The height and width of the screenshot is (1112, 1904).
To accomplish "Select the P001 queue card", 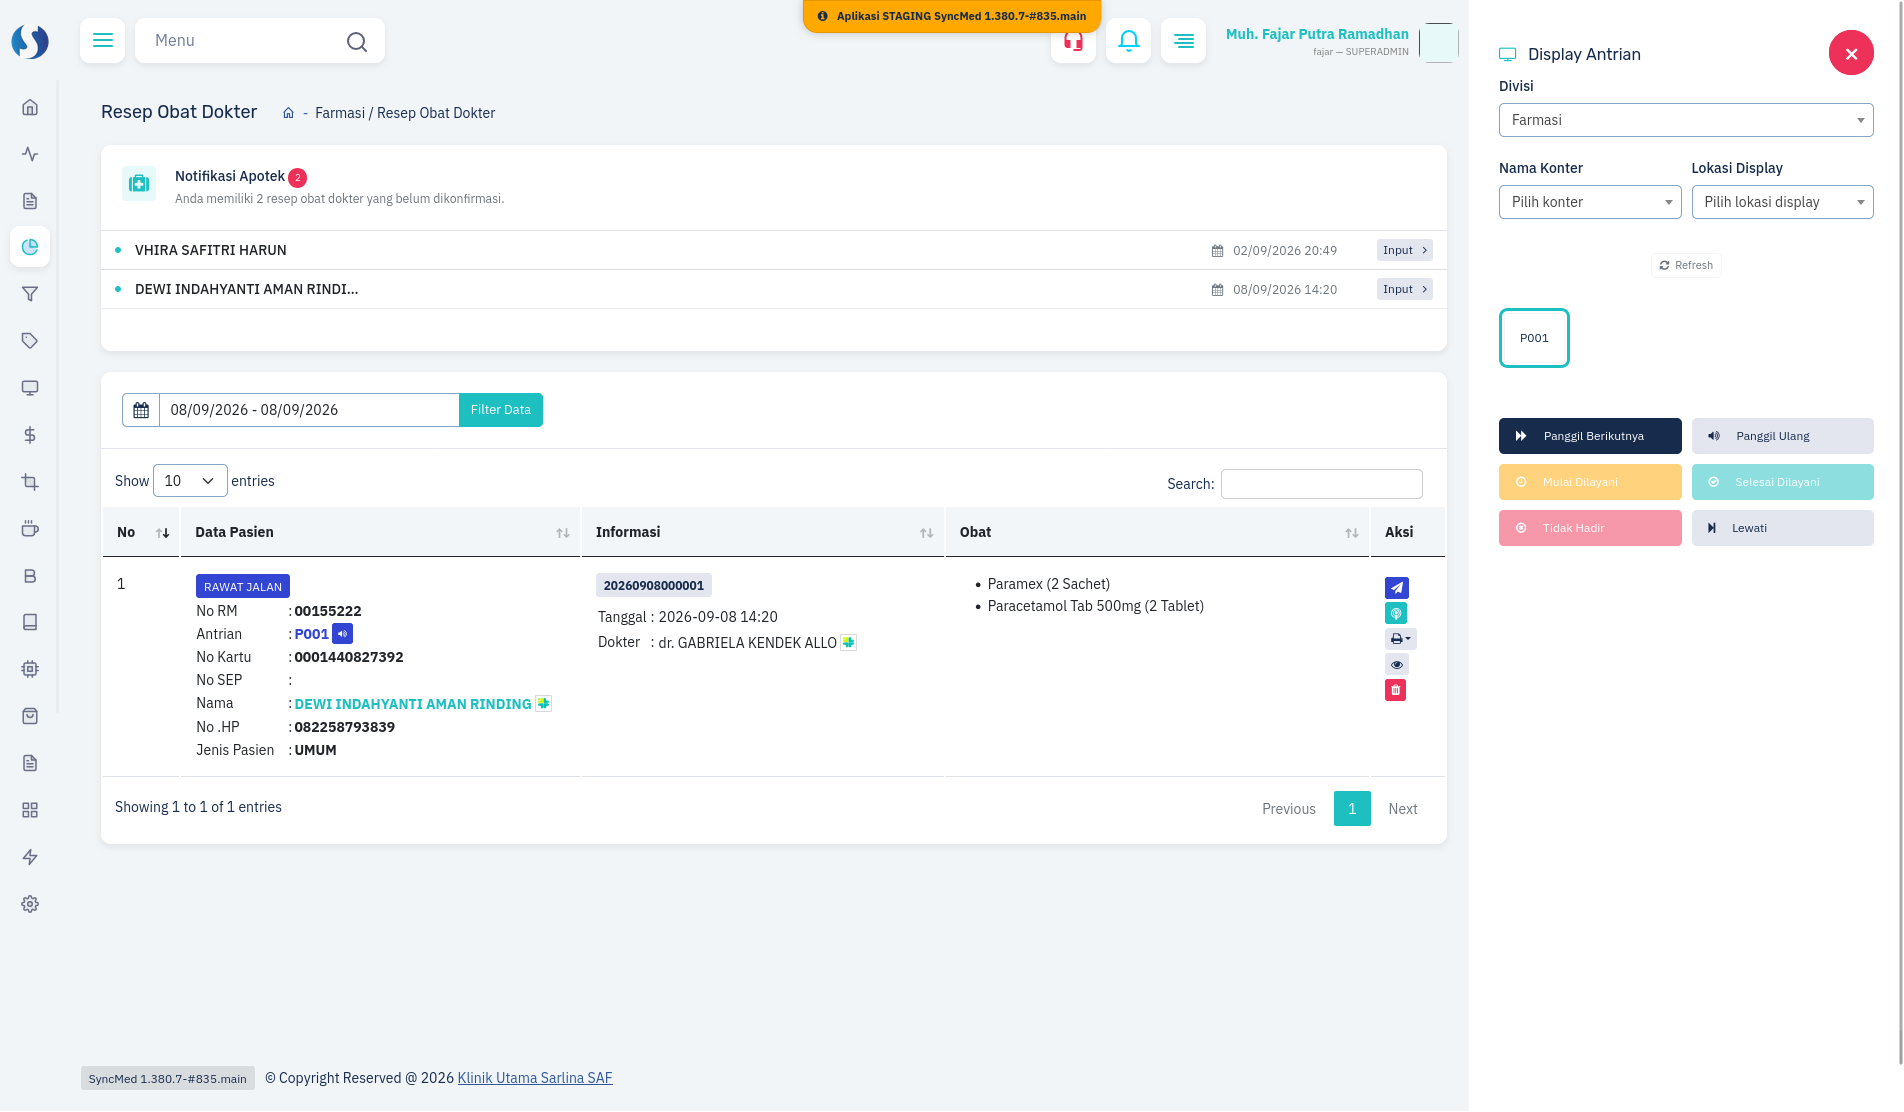I will coord(1534,338).
